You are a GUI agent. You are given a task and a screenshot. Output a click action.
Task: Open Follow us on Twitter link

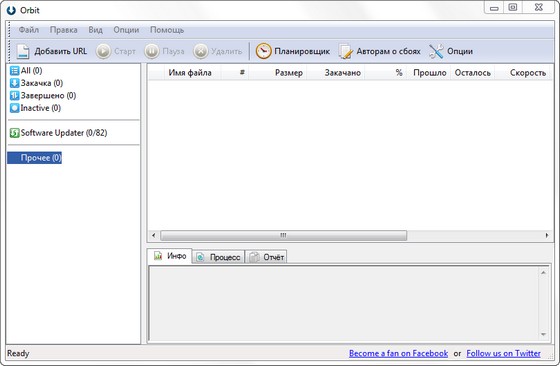coord(503,354)
